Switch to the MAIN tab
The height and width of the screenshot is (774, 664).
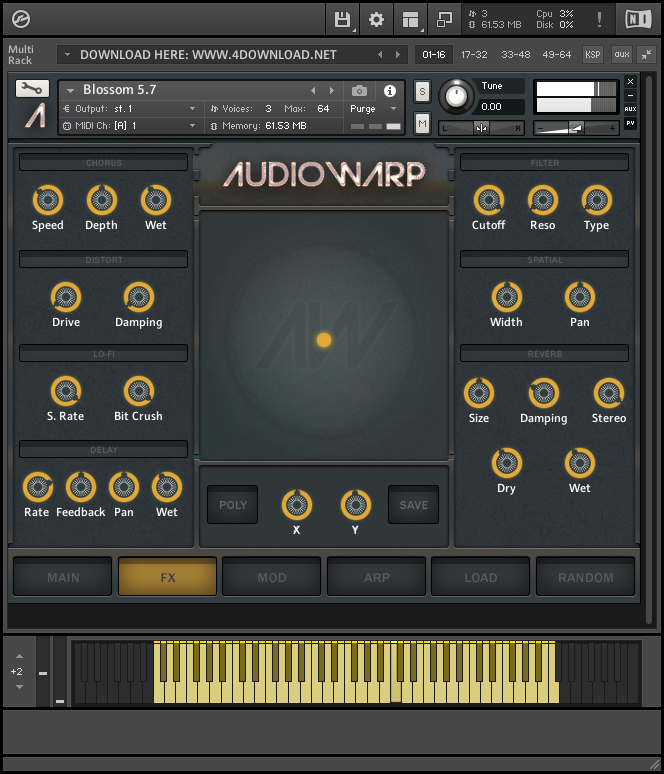pyautogui.click(x=63, y=577)
